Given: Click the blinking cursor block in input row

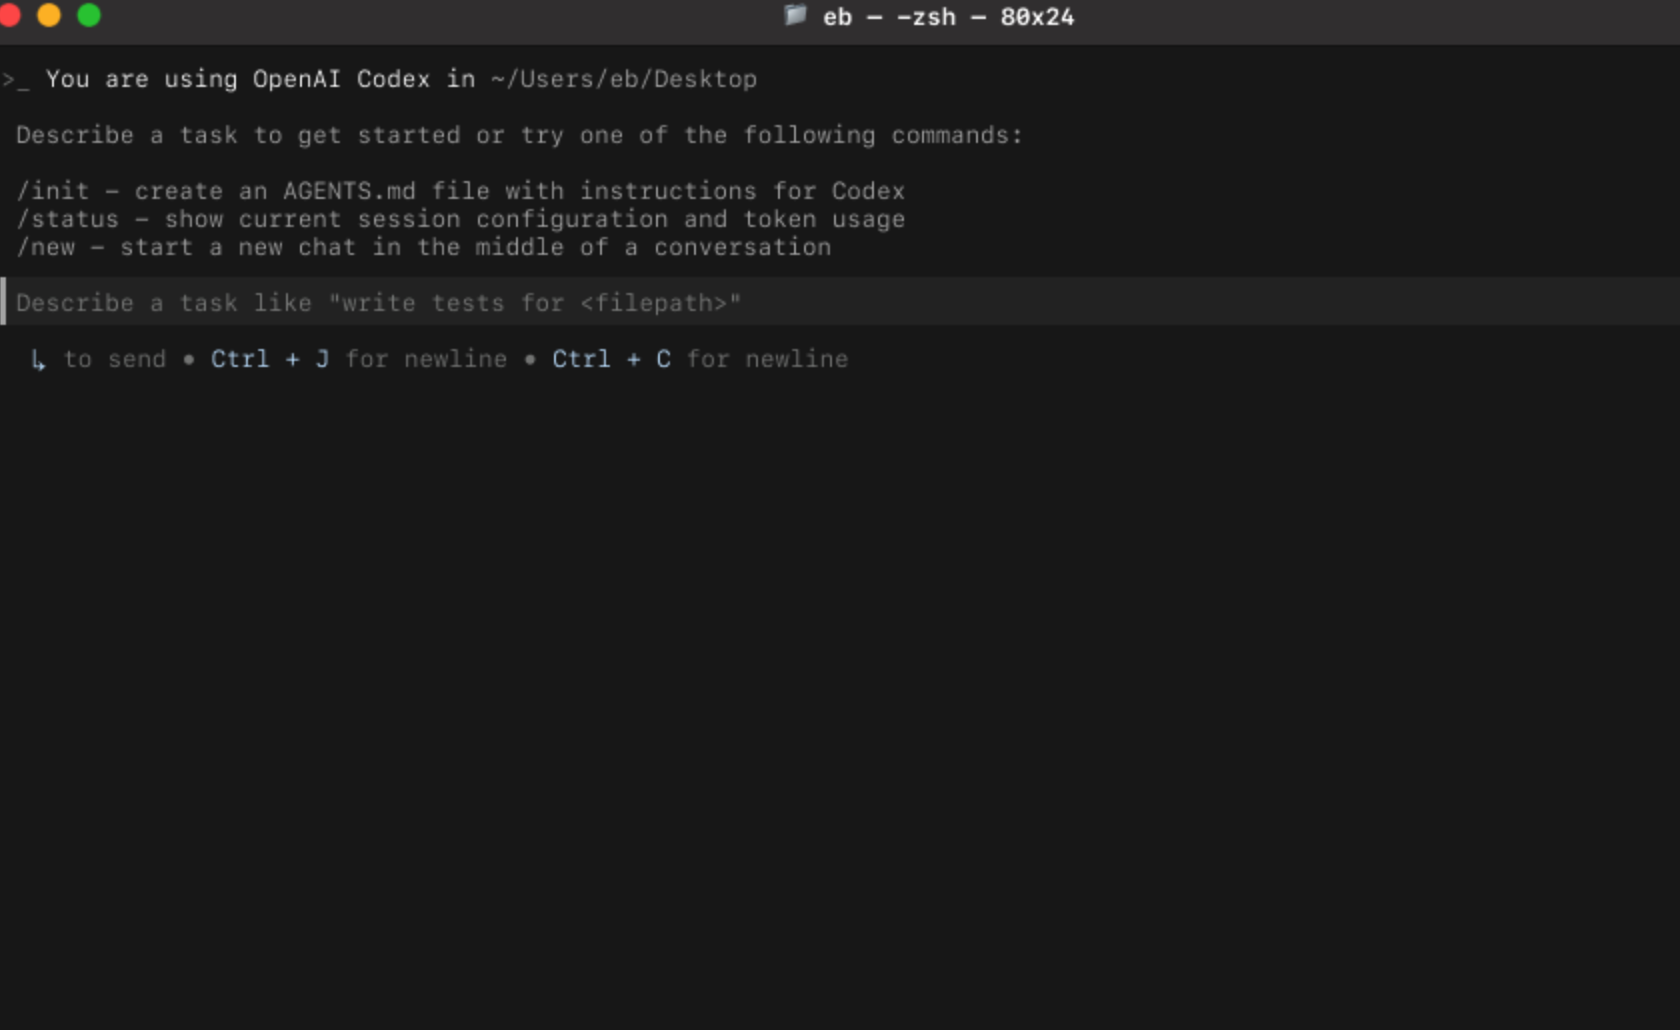Looking at the screenshot, I should pyautogui.click(x=4, y=302).
